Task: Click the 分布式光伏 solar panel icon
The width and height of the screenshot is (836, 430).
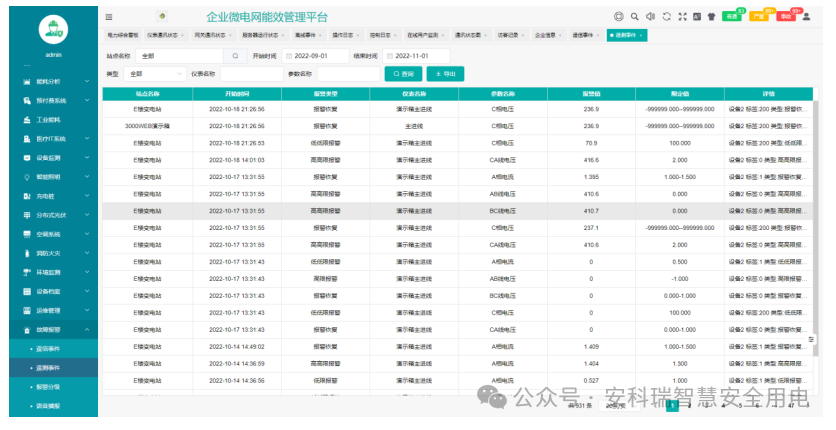Action: click(27, 215)
